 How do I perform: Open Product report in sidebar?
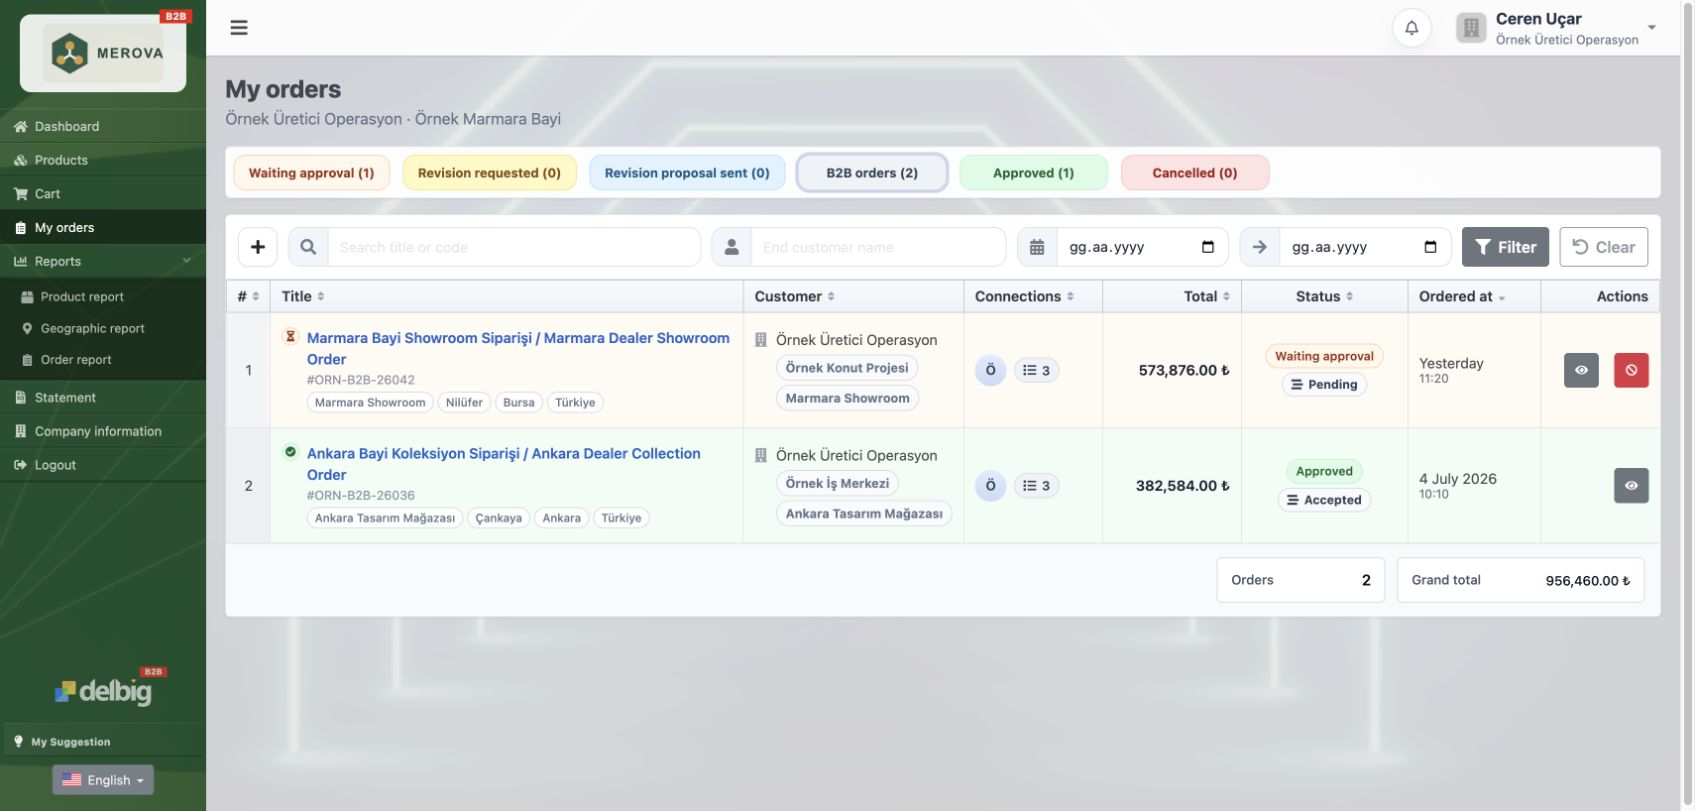pos(103,297)
